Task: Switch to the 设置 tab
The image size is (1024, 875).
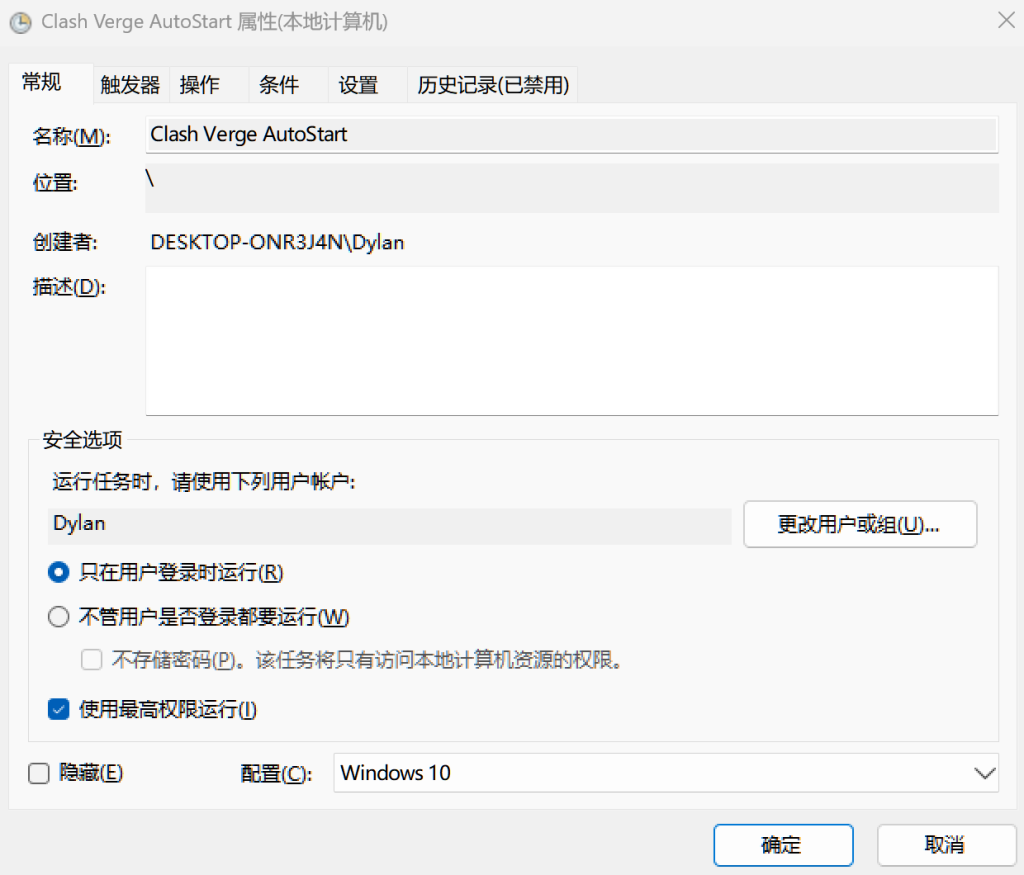Action: pyautogui.click(x=357, y=84)
